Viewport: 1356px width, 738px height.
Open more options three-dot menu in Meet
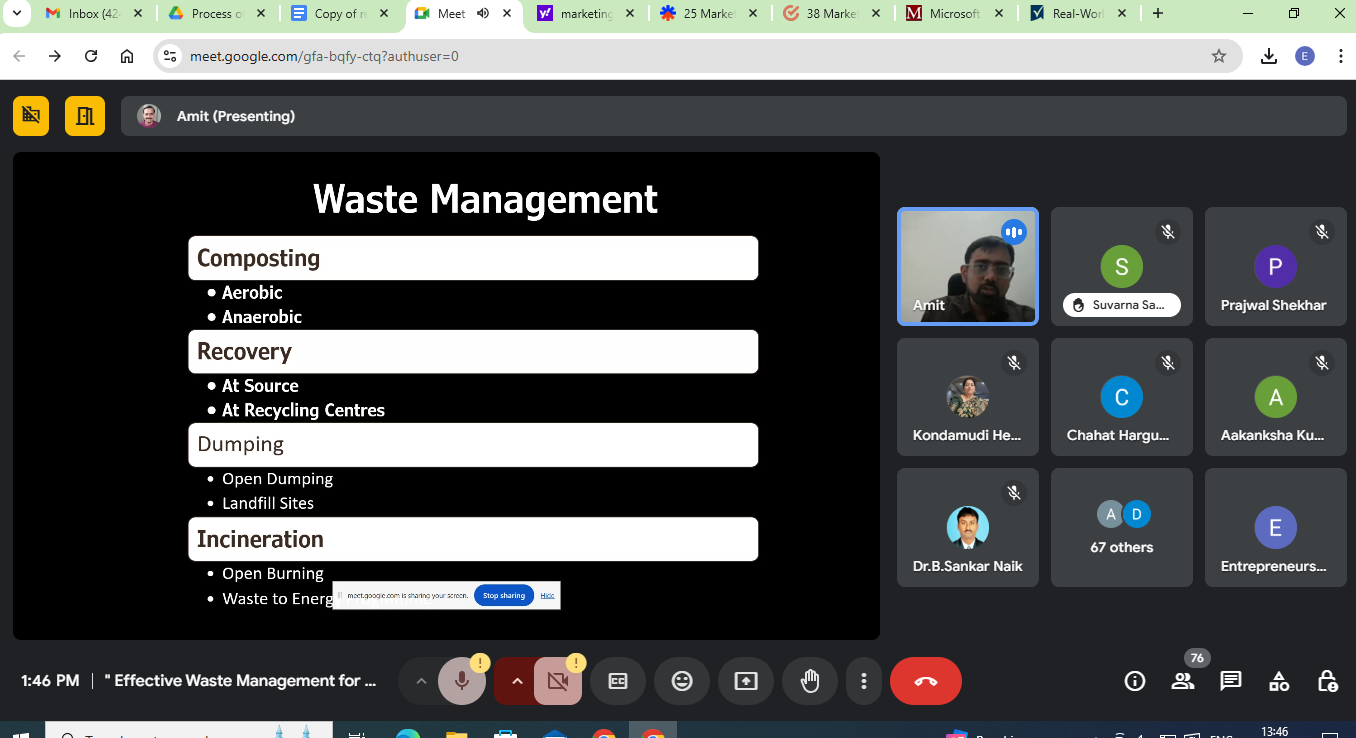coord(863,681)
